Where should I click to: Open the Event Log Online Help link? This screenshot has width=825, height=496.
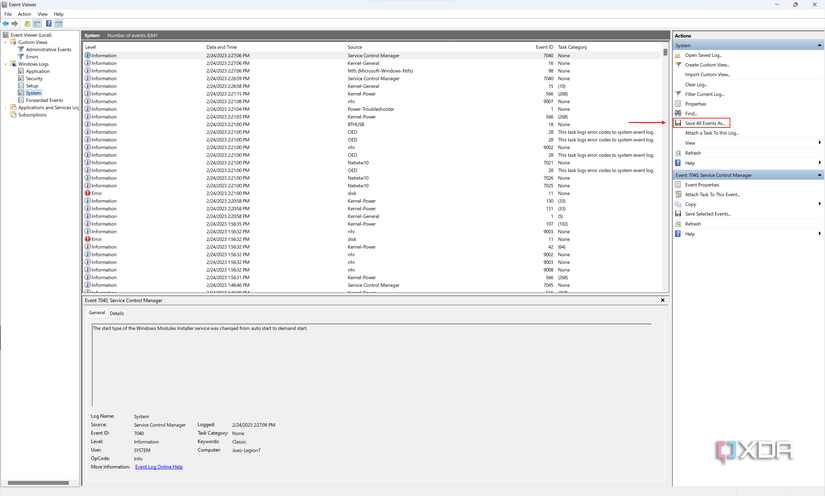[x=159, y=467]
